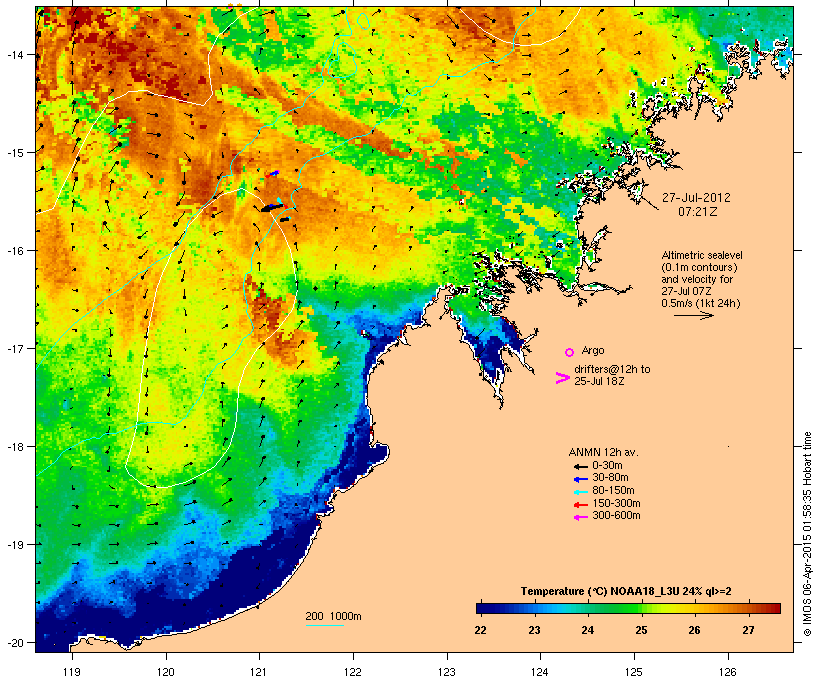Screen dimensions: 820x680
Task: Click the IMOS copyright timestamp text
Action: click(807, 534)
